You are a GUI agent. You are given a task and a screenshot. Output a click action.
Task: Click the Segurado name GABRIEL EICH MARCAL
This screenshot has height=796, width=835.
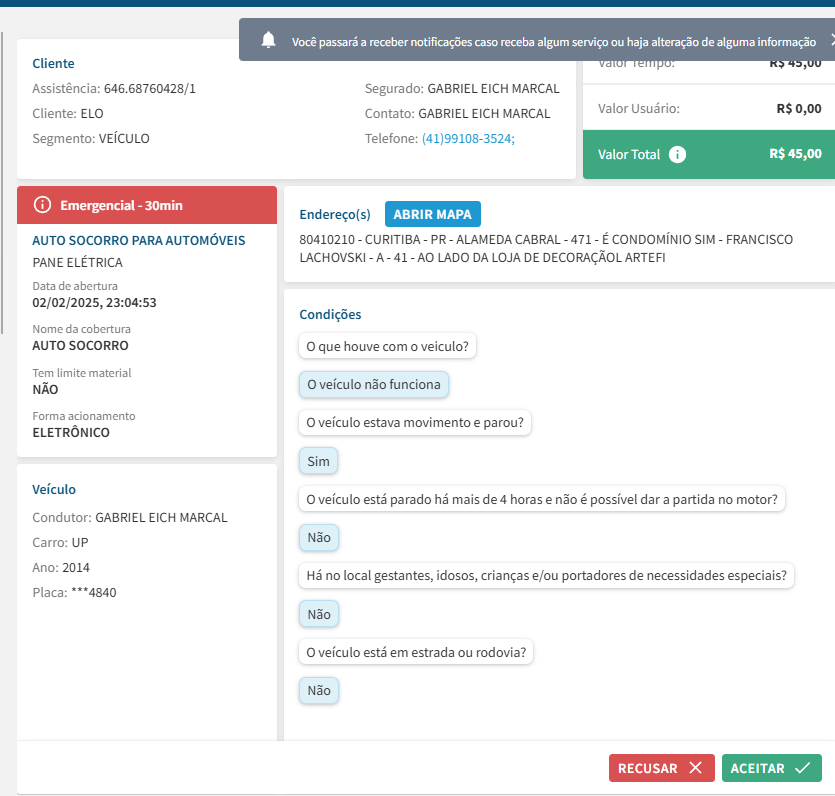click(493, 88)
